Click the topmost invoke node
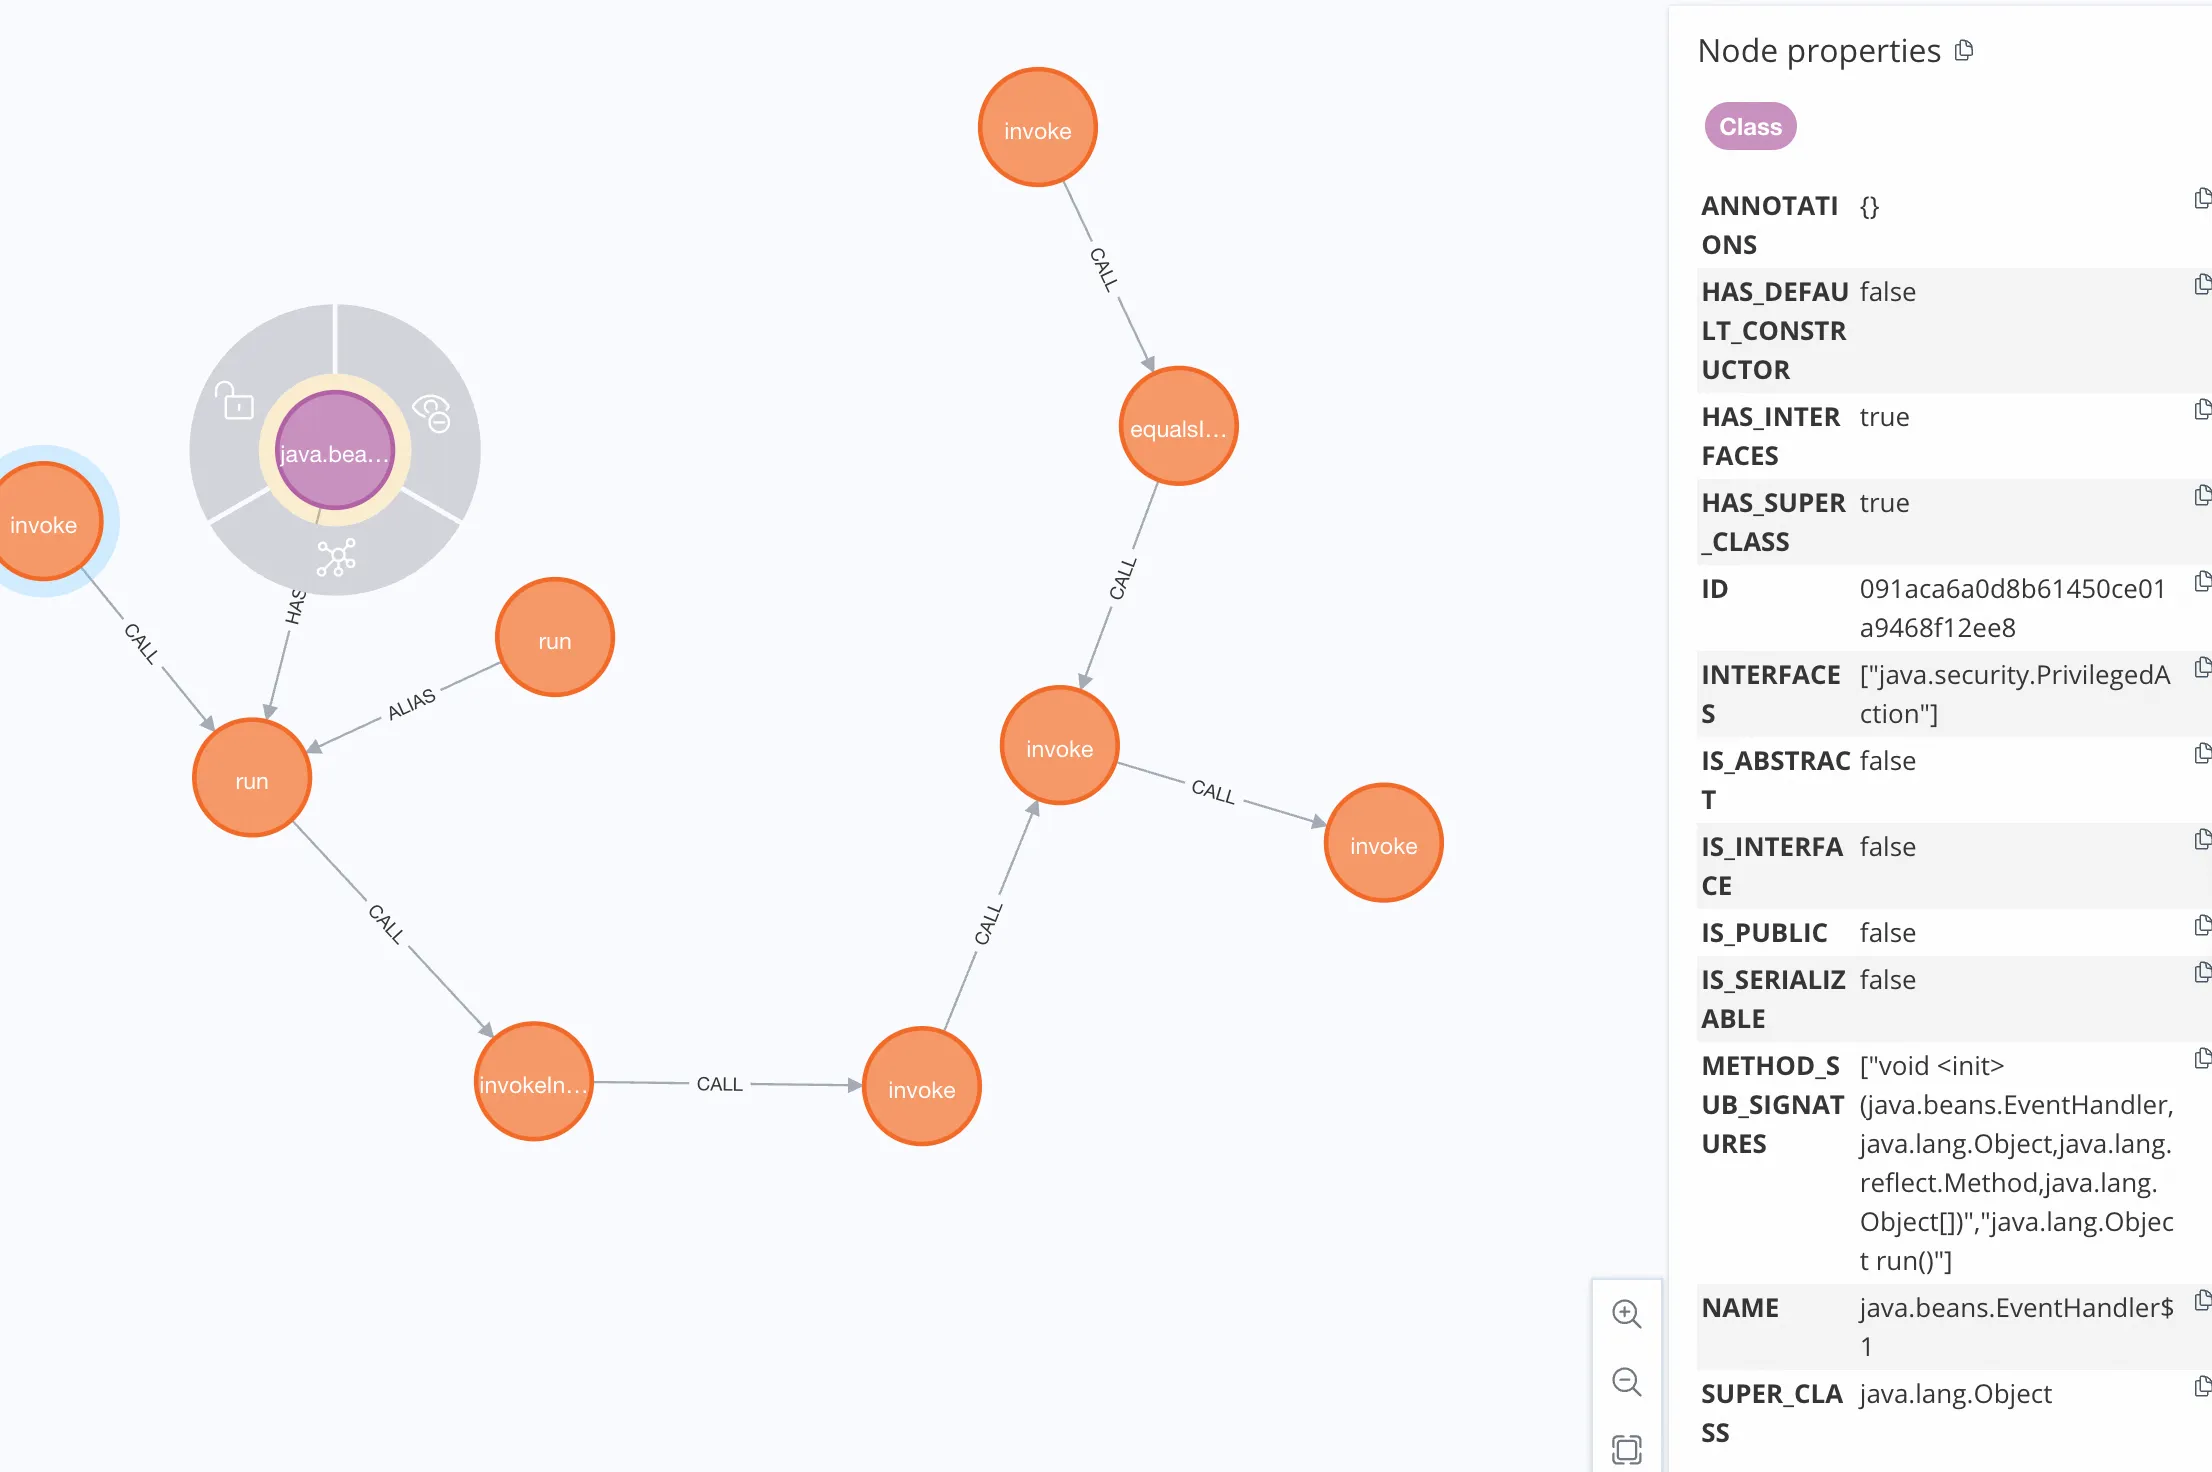Screen dimensions: 2212x1472 coord(1037,129)
